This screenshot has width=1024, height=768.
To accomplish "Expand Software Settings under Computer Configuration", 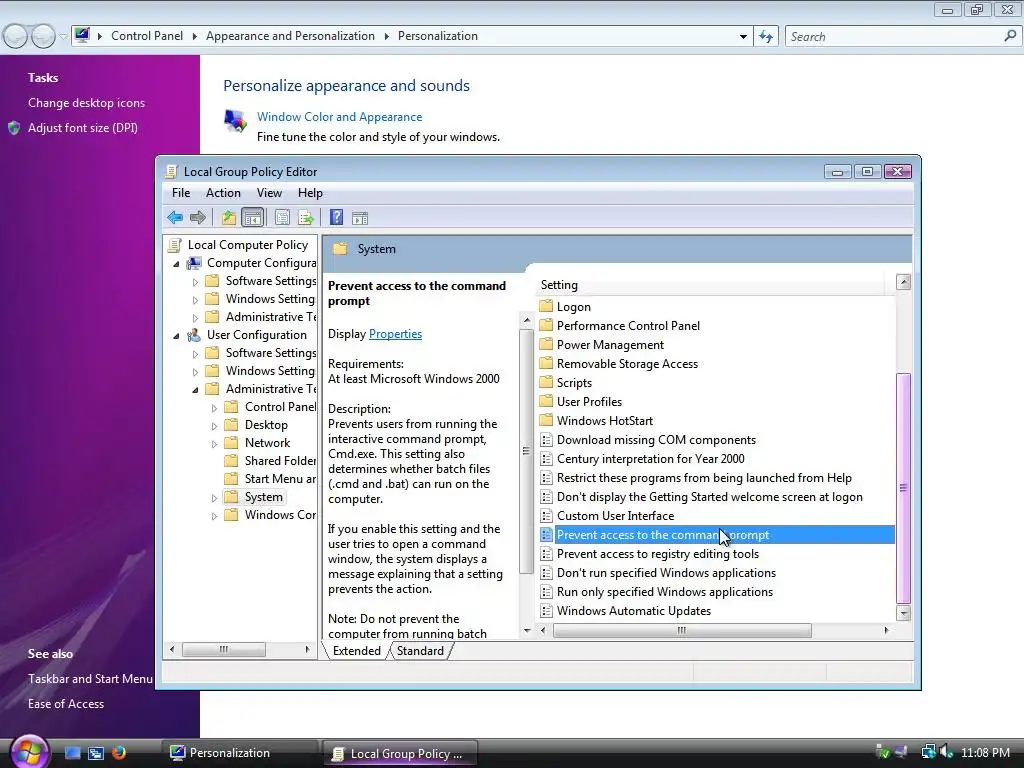I will [x=195, y=282].
